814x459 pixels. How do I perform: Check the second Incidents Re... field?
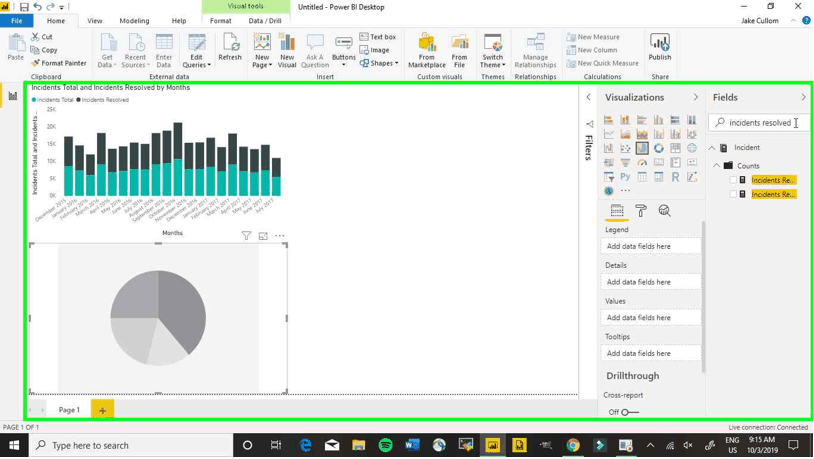[733, 194]
